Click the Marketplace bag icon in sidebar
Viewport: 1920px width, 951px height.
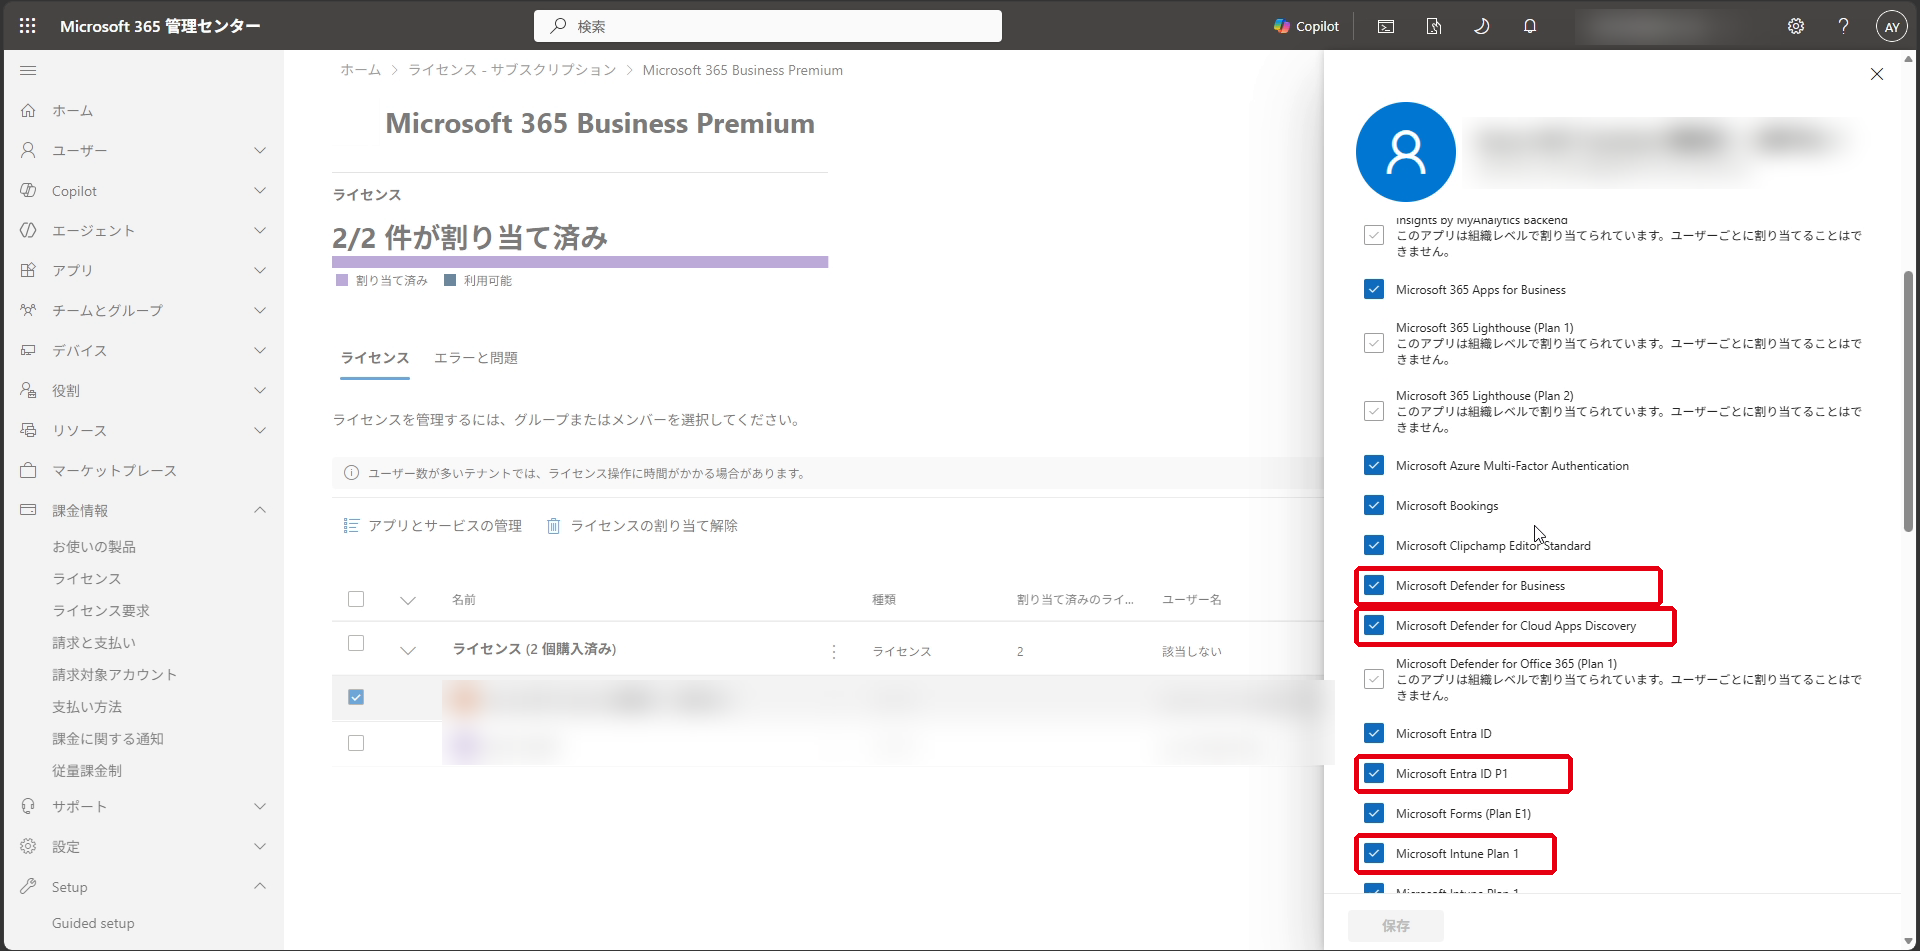tap(28, 470)
